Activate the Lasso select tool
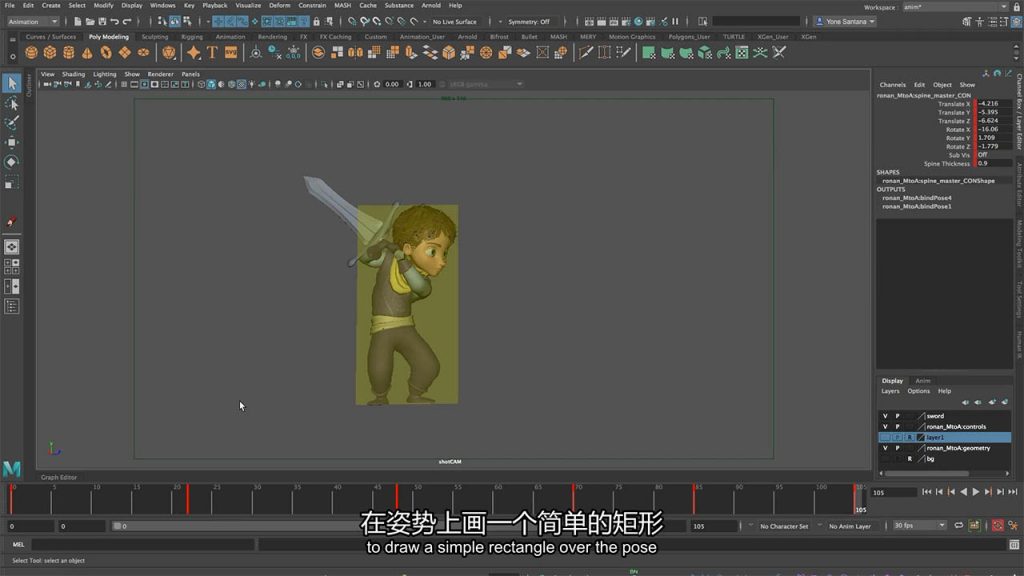The image size is (1024, 576). (x=12, y=104)
